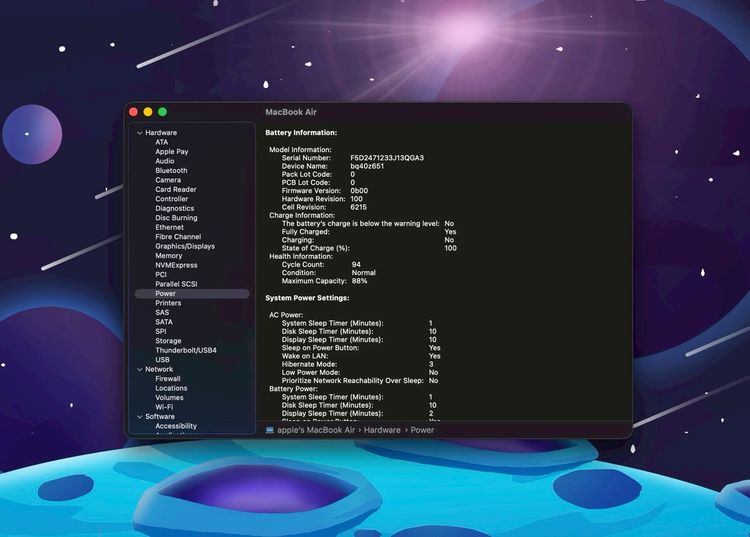750x537 pixels.
Task: Click the Hardware breadcrumb in the path bar
Action: tap(382, 429)
